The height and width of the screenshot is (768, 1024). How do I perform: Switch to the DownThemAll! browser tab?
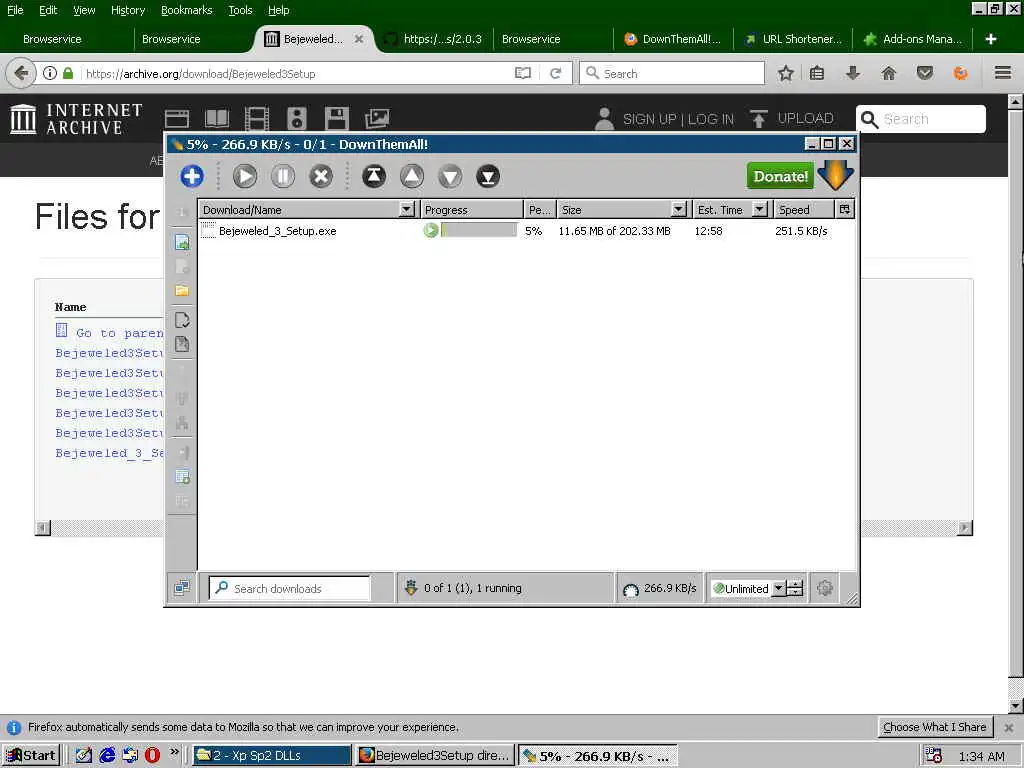pyautogui.click(x=673, y=39)
